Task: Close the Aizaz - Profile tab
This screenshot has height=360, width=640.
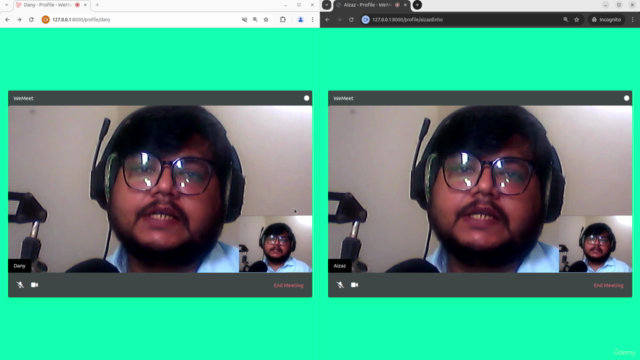Action: coord(405,5)
